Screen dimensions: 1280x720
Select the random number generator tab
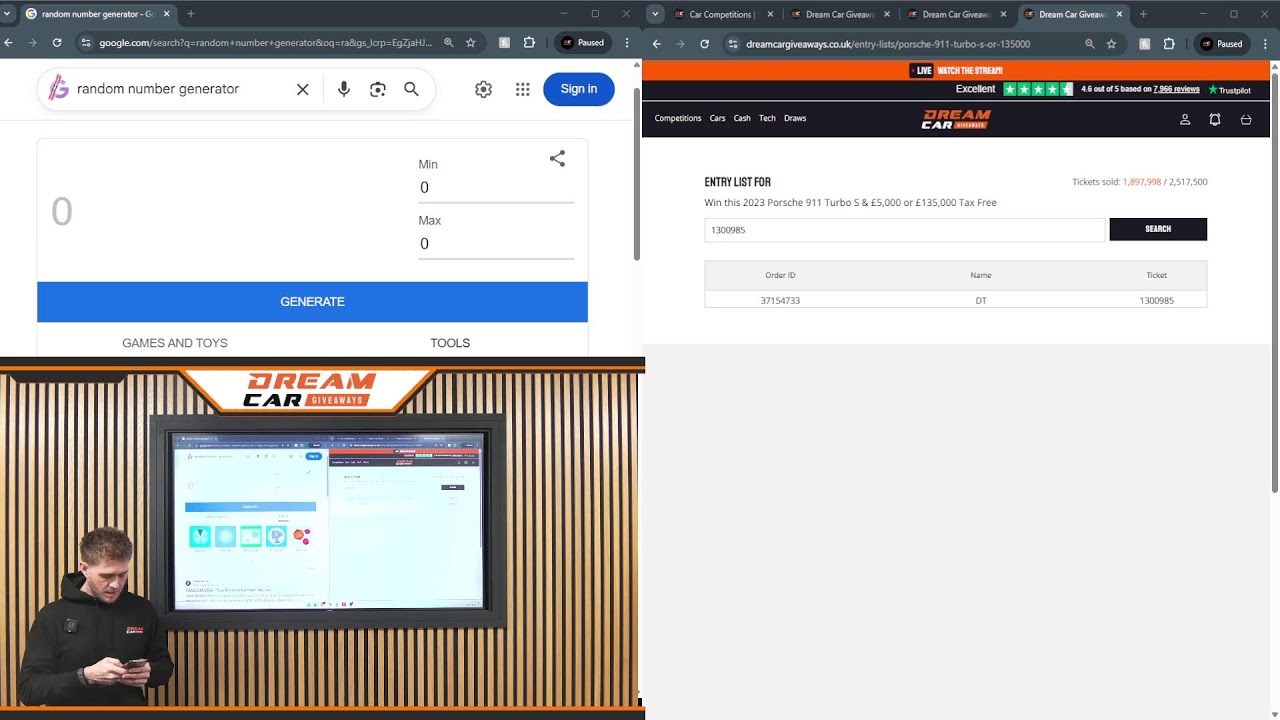pos(97,14)
